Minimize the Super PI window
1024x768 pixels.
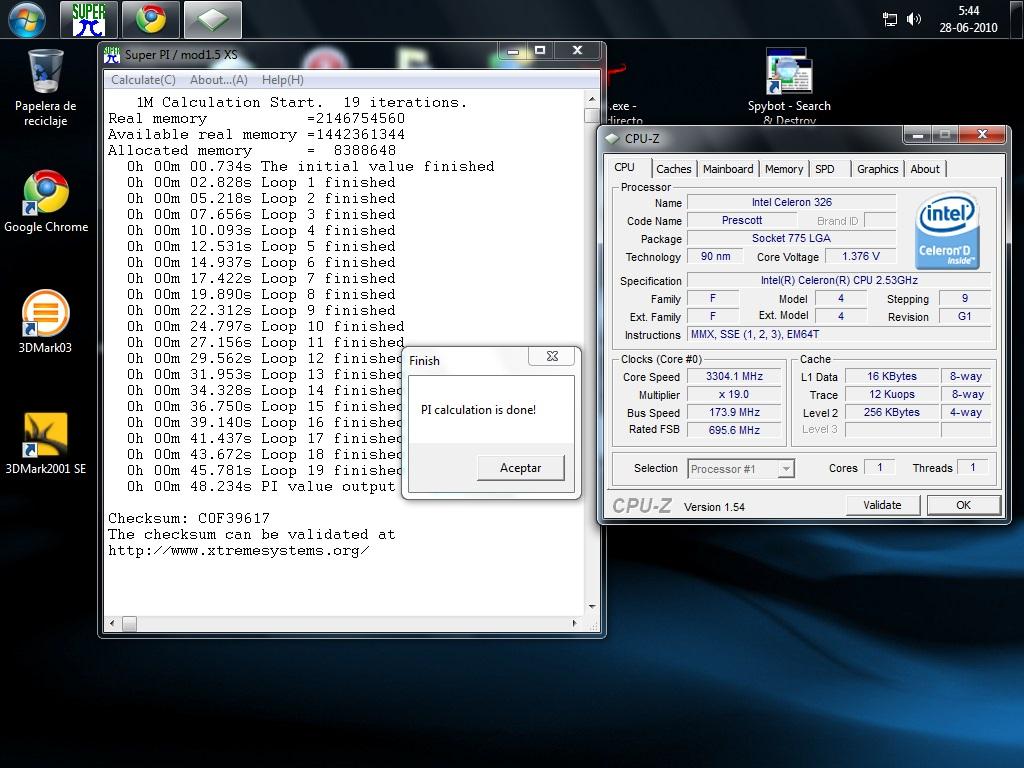tap(514, 51)
